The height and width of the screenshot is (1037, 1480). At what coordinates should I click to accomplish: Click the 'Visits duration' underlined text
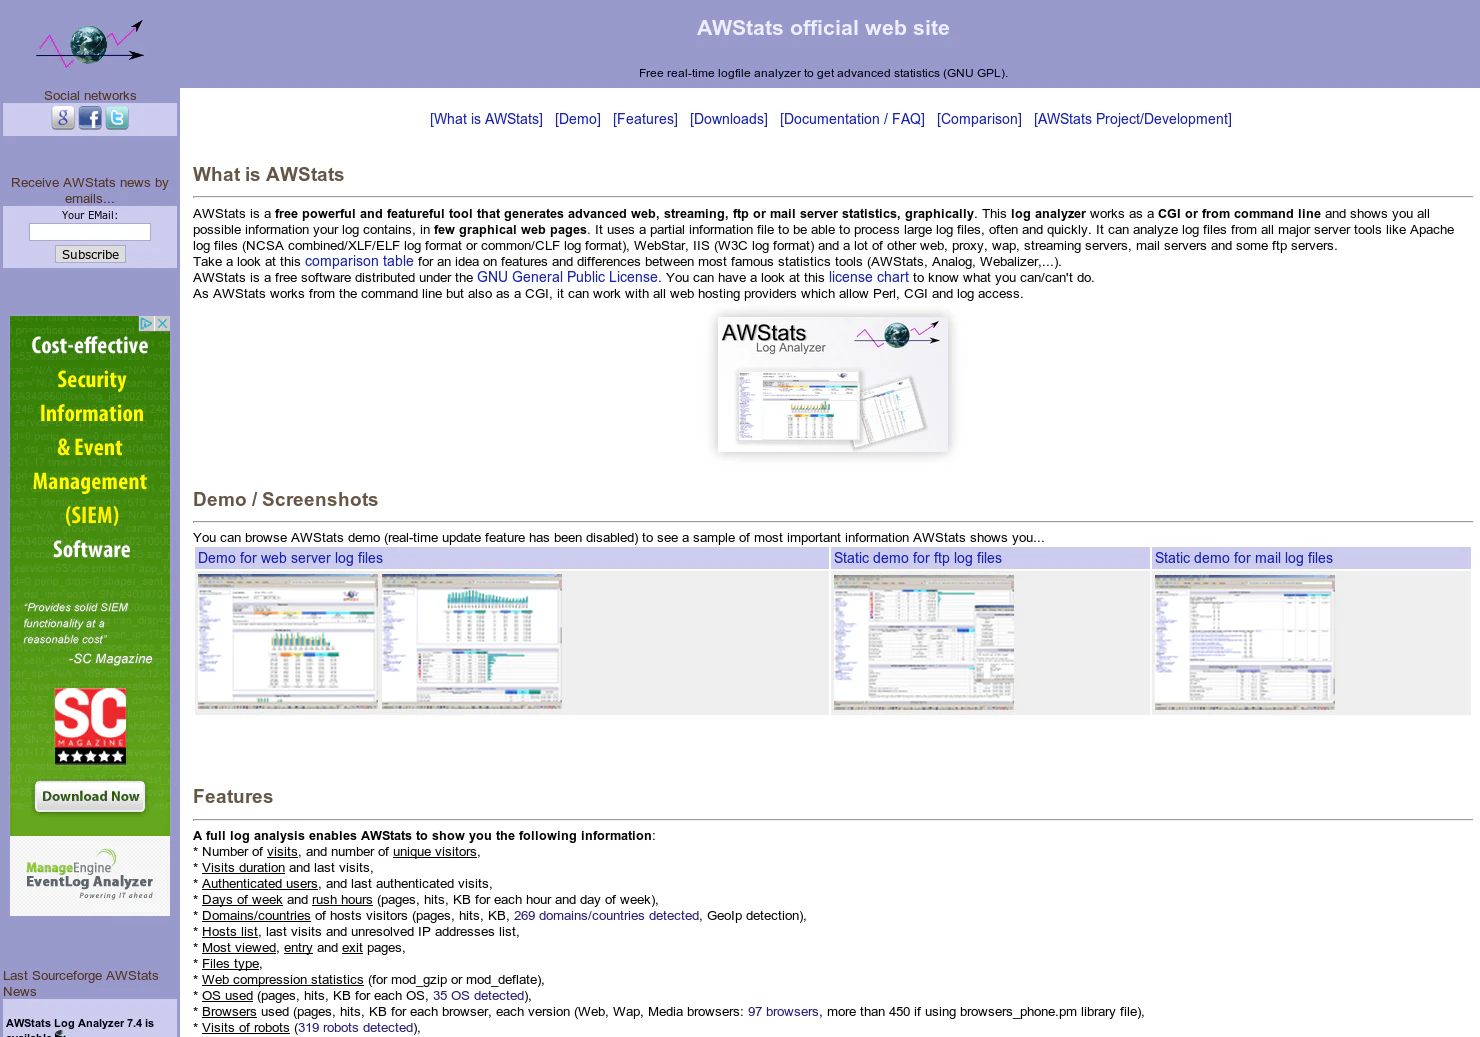click(243, 868)
